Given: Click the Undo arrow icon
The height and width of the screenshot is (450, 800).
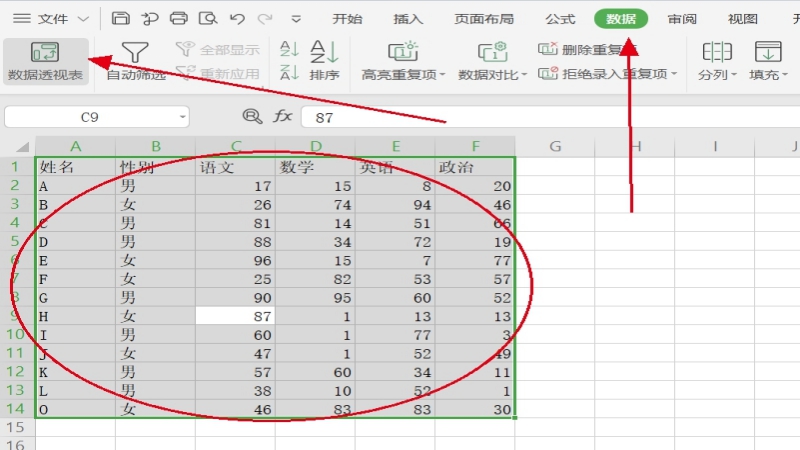Looking at the screenshot, I should tap(237, 18).
